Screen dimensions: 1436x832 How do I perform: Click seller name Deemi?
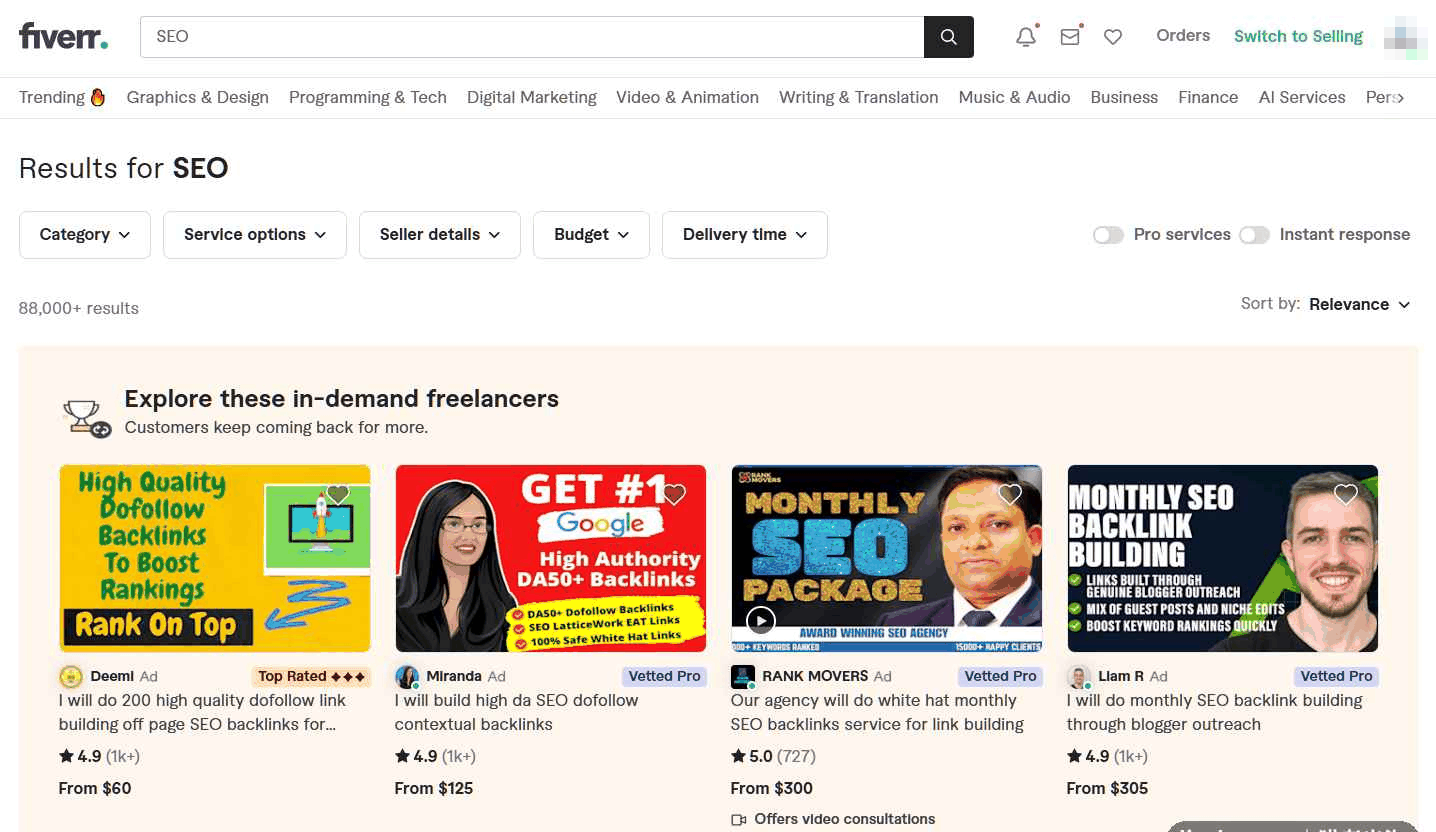[112, 677]
